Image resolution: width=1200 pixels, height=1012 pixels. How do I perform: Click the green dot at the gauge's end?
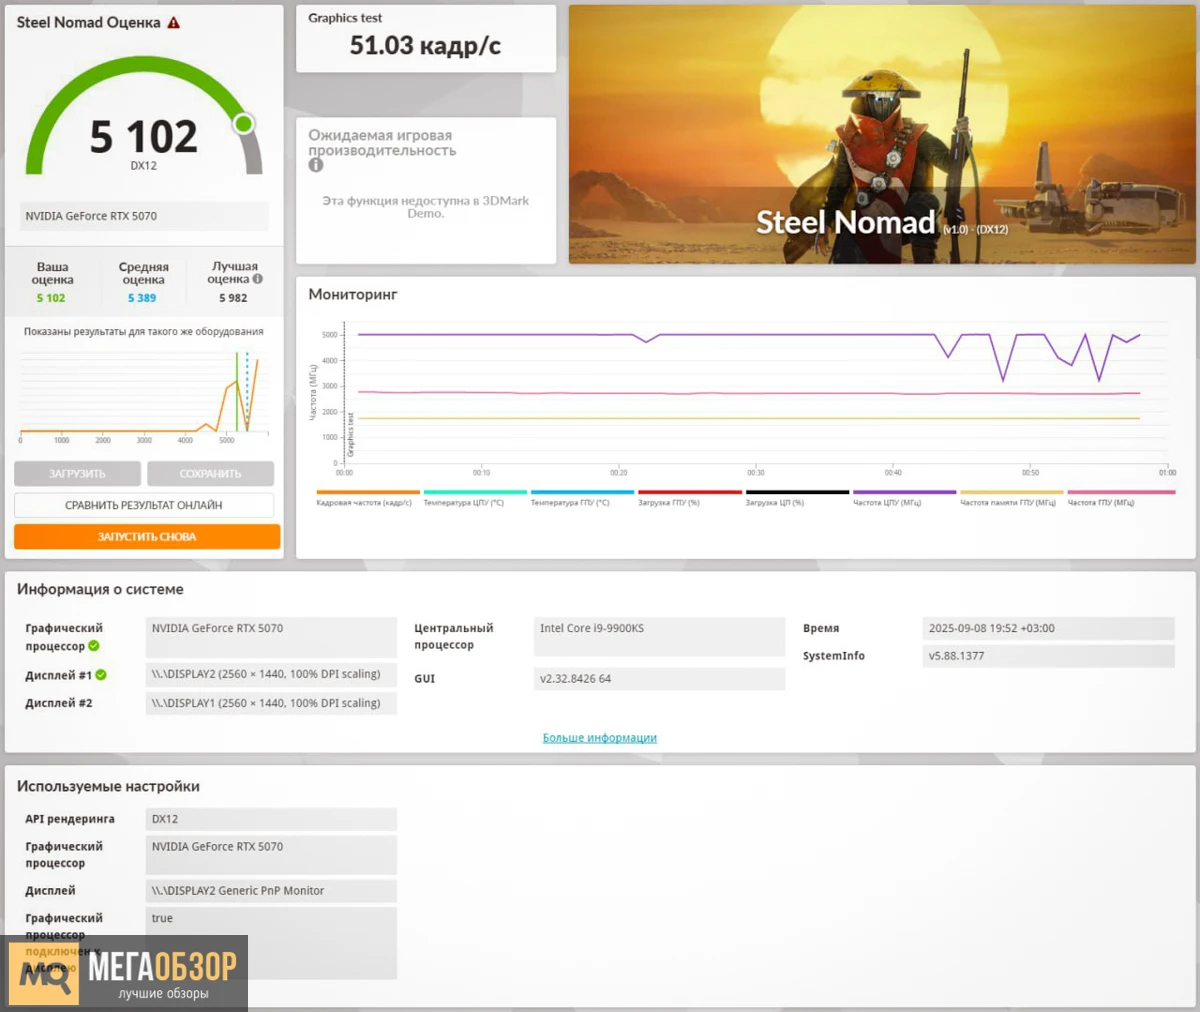(x=243, y=124)
